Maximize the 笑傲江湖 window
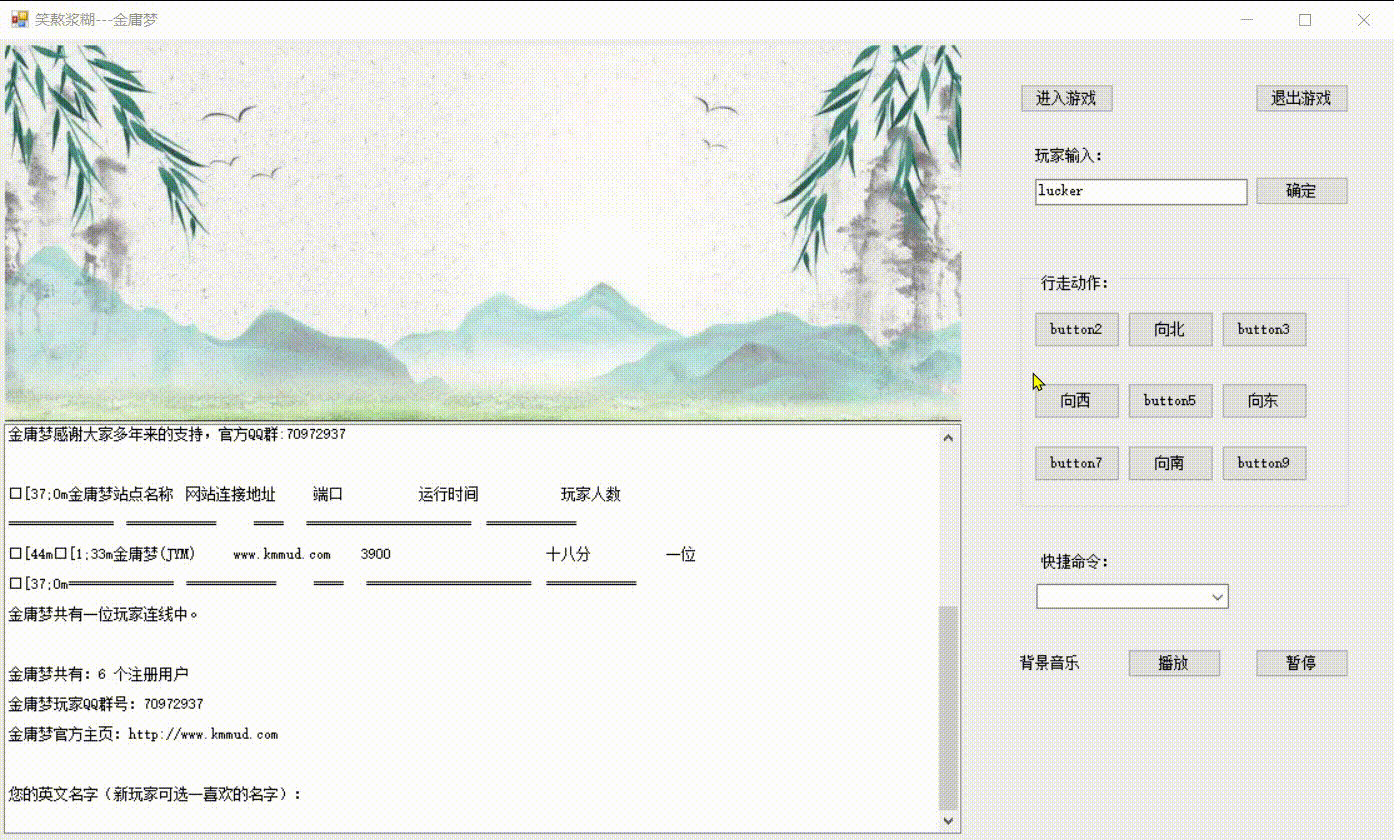 click(x=1305, y=19)
